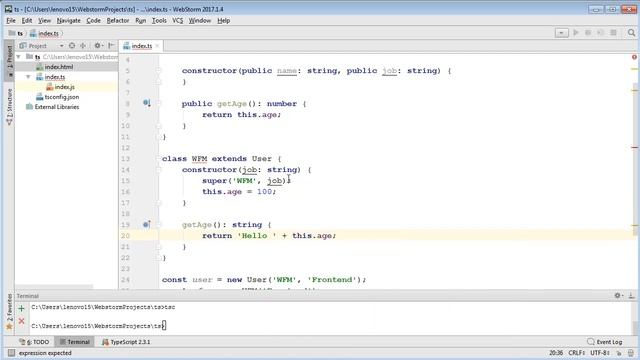Click ts breadcrumb in navigation bar
This screenshot has width=640, height=360.
click(16, 33)
